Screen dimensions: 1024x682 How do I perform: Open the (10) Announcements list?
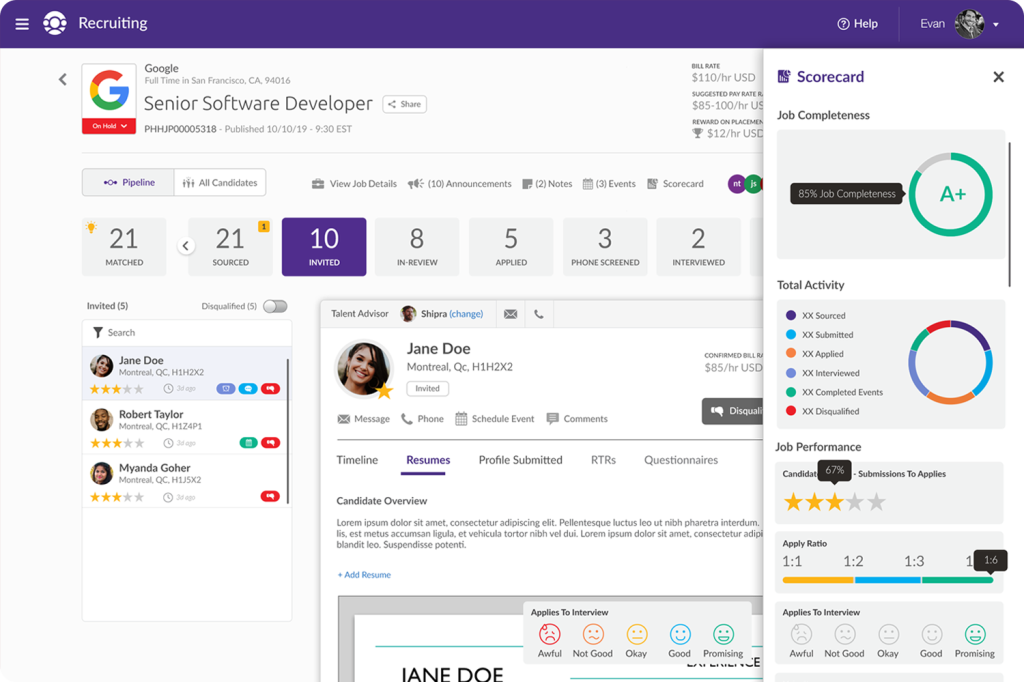[x=460, y=184]
